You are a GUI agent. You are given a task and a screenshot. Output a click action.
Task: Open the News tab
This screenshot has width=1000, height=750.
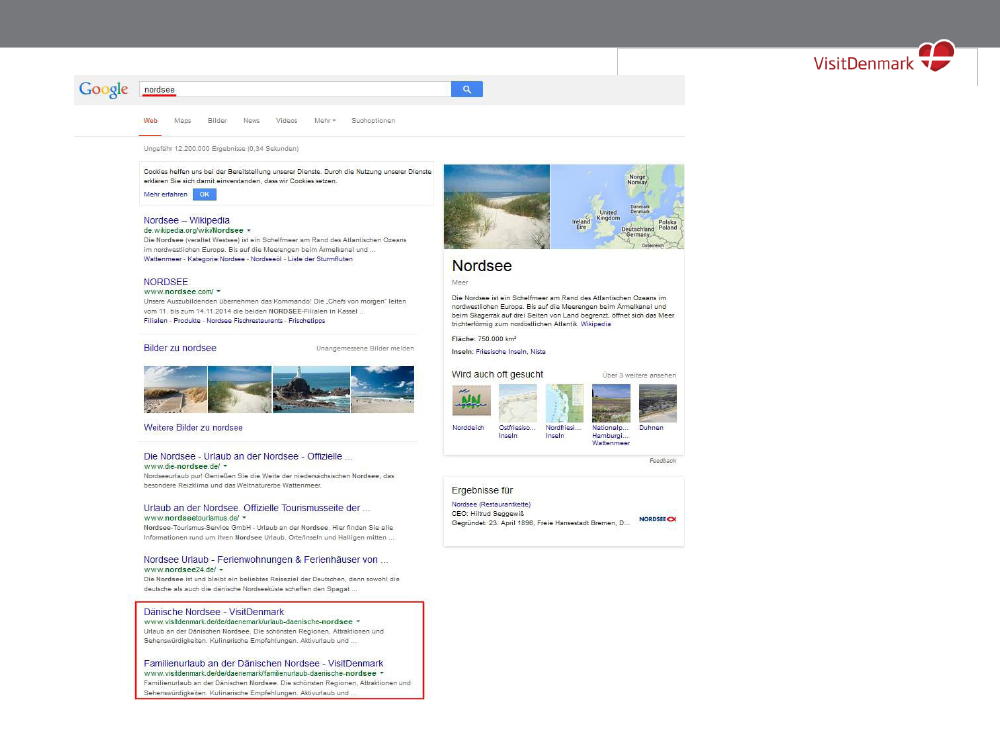(251, 121)
